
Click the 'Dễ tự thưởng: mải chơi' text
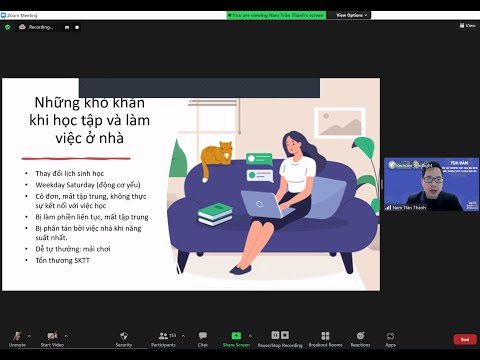point(73,249)
